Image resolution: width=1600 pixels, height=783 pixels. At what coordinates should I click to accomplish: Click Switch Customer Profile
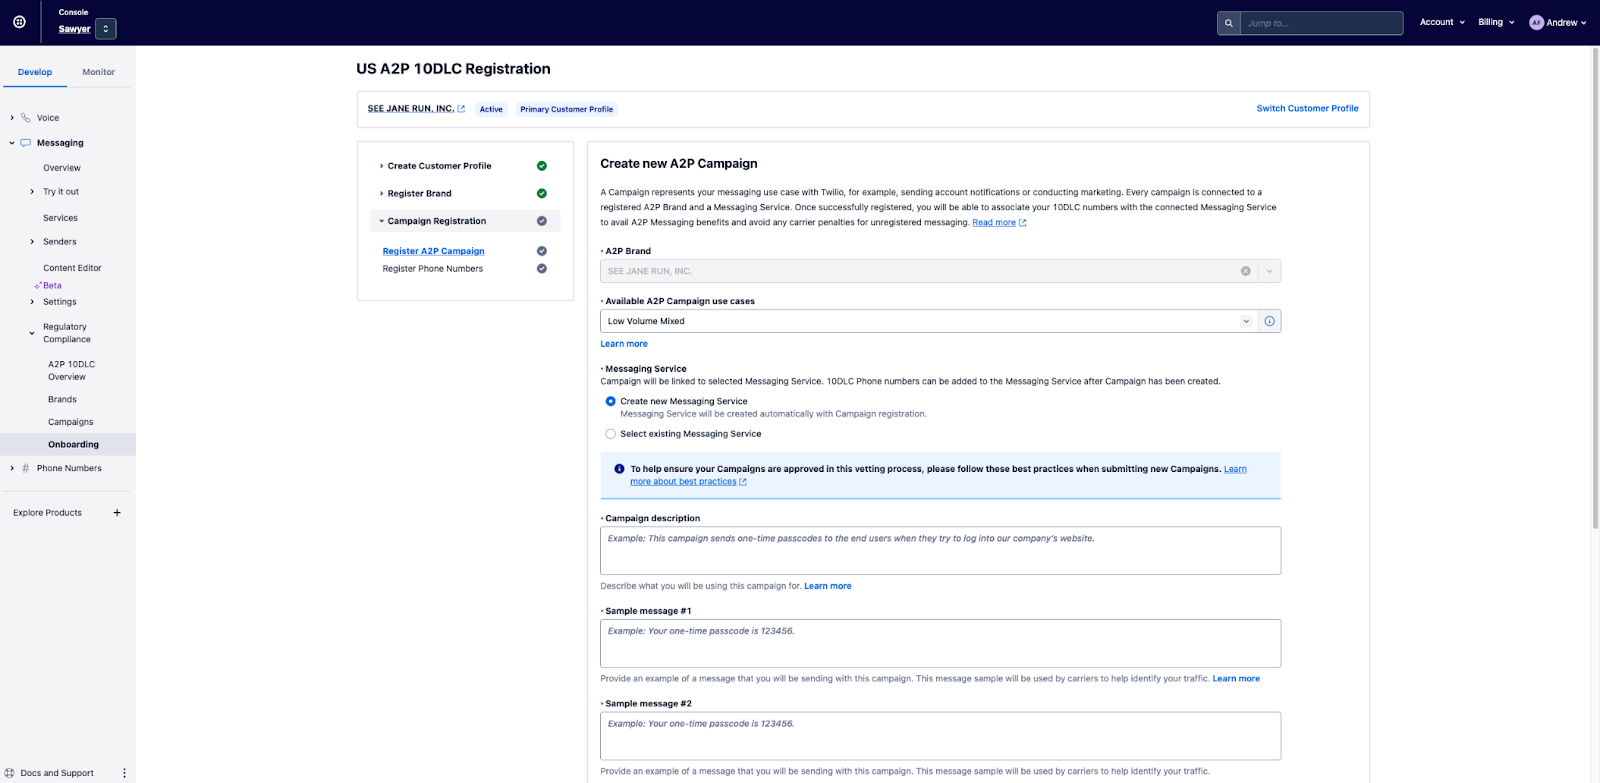point(1307,108)
